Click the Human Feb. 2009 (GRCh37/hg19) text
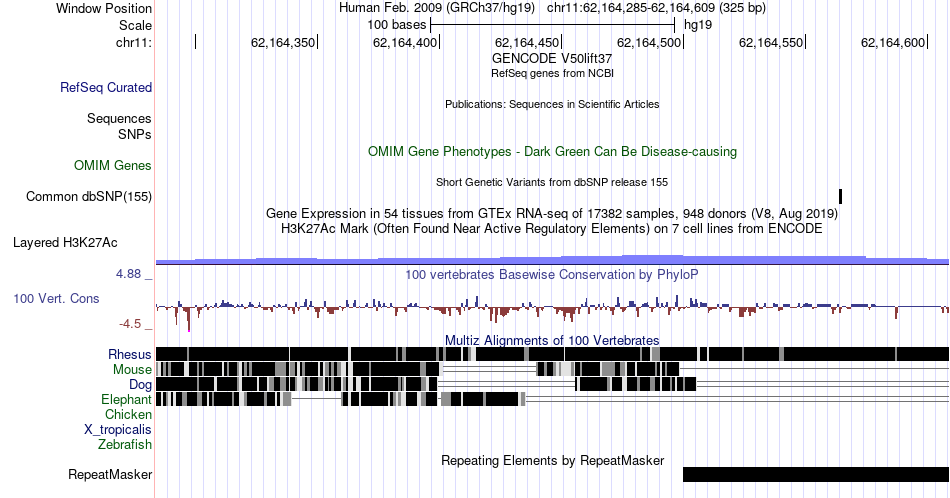 [x=437, y=8]
